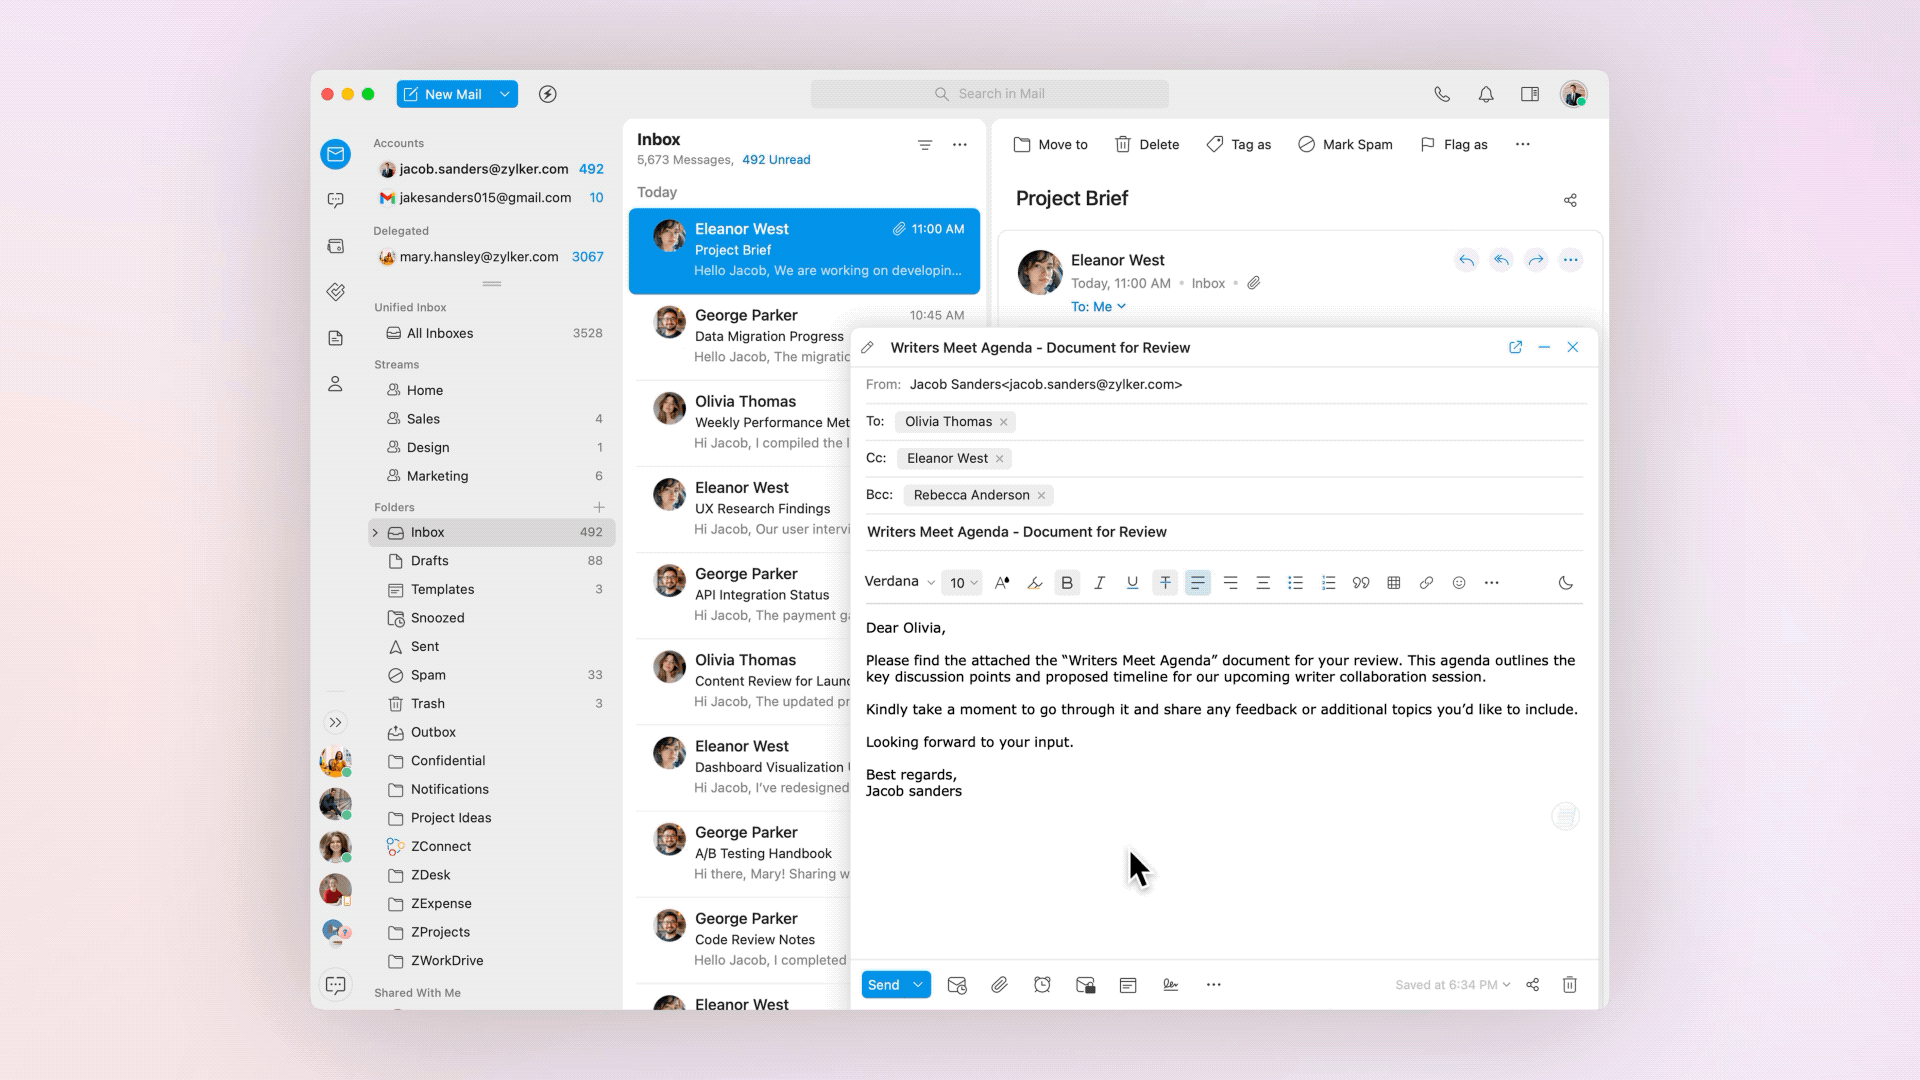The width and height of the screenshot is (1920, 1080).
Task: Click the schedule send envelope-clock icon
Action: (x=956, y=985)
